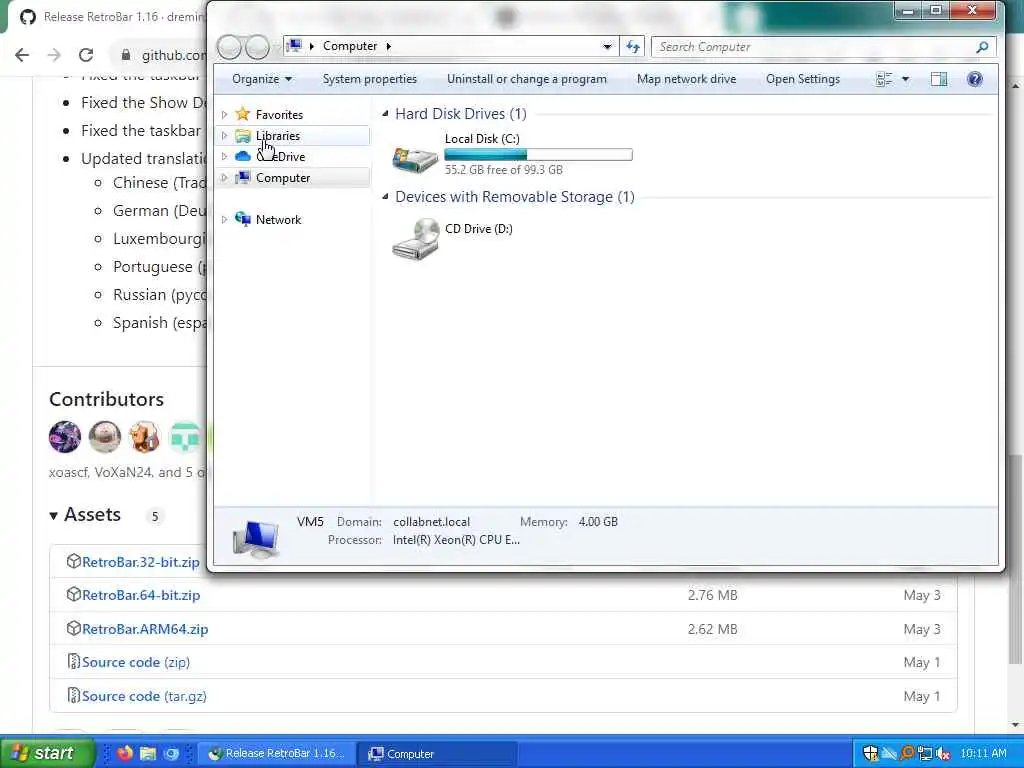Click the Local Disk (C:) capacity bar
Viewport: 1024px width, 768px height.
pos(538,155)
